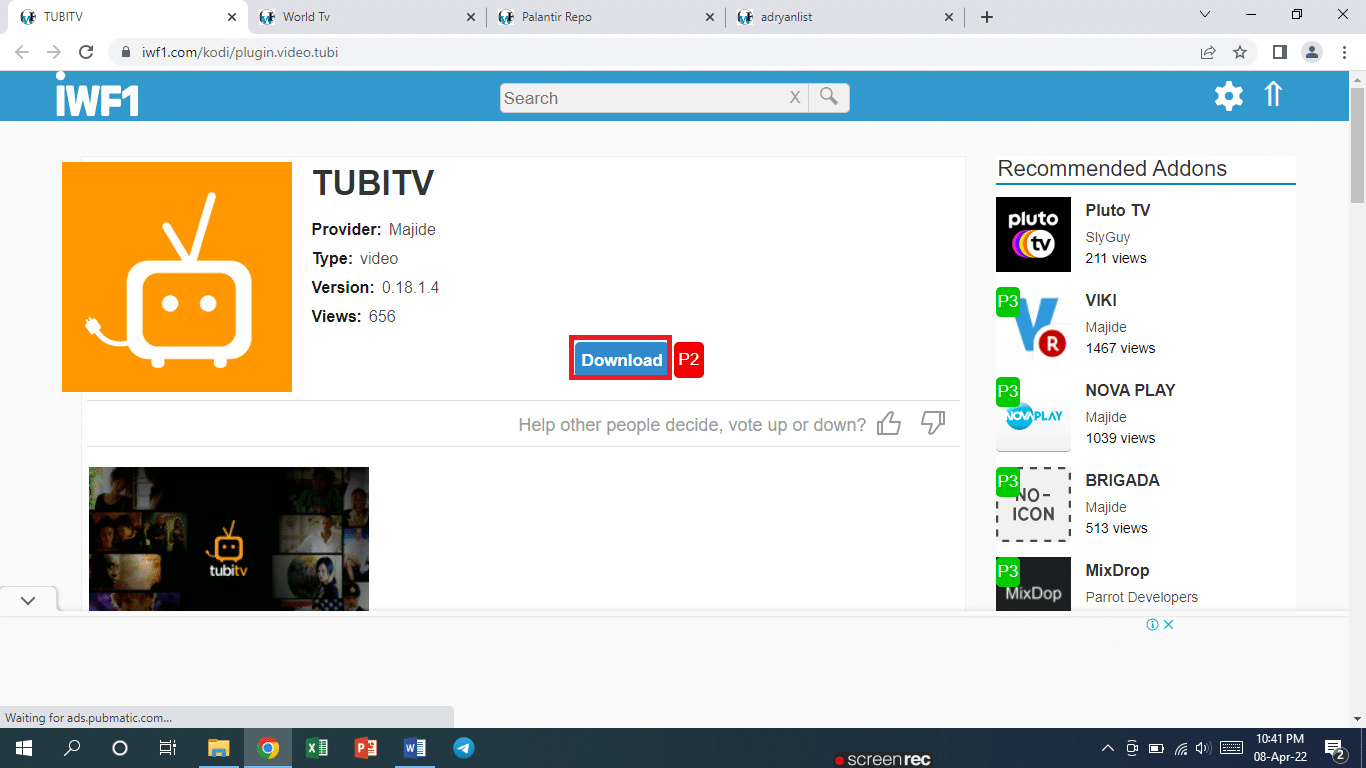Vote thumbs down for TubiTV
The width and height of the screenshot is (1366, 768).
click(933, 423)
